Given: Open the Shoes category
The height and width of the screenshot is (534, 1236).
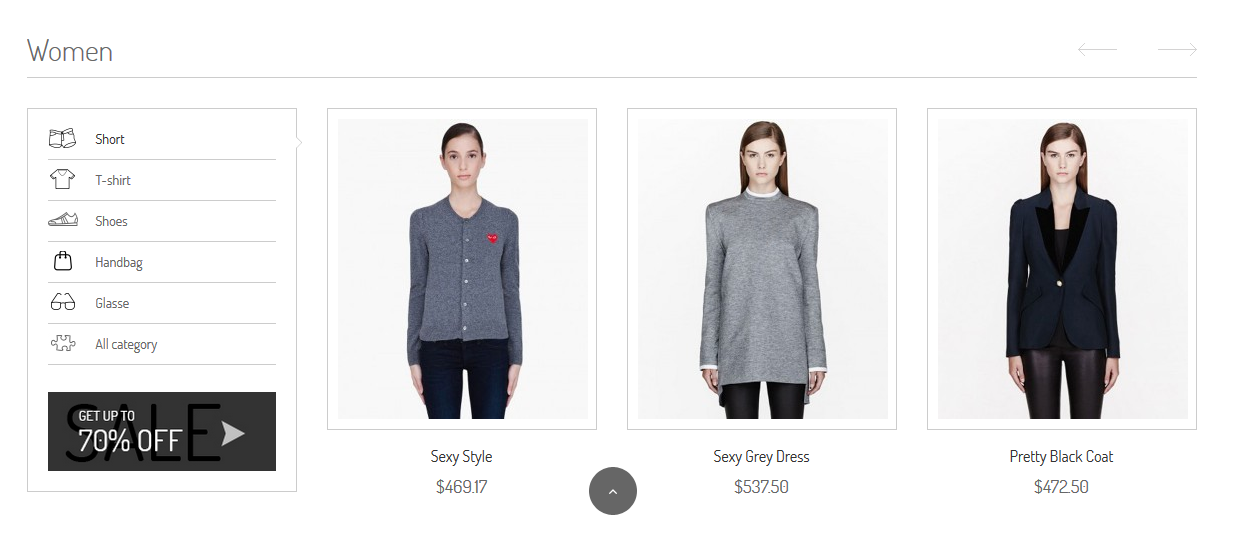Looking at the screenshot, I should [x=111, y=221].
